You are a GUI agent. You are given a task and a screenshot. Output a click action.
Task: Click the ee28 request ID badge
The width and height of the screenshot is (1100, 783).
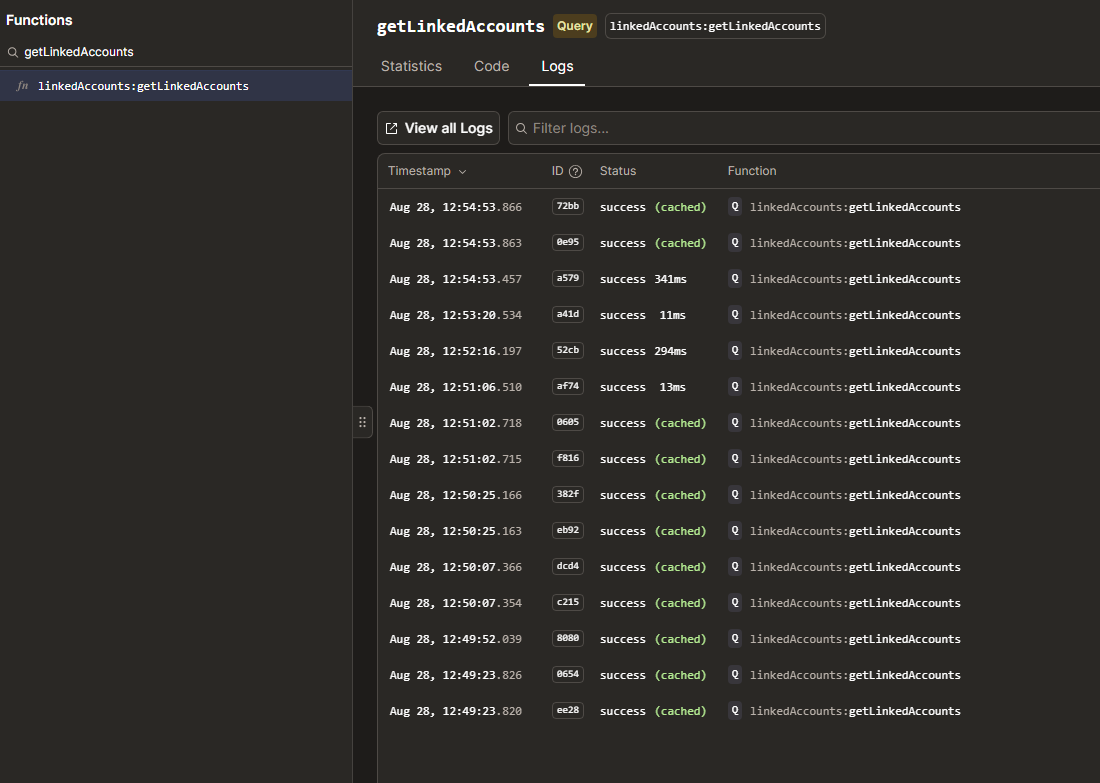tap(568, 711)
